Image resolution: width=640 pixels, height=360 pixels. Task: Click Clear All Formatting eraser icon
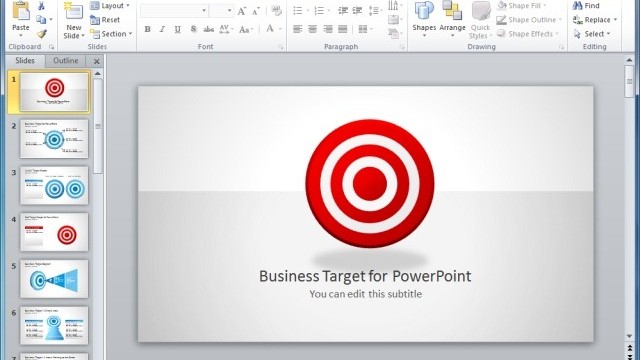[276, 11]
